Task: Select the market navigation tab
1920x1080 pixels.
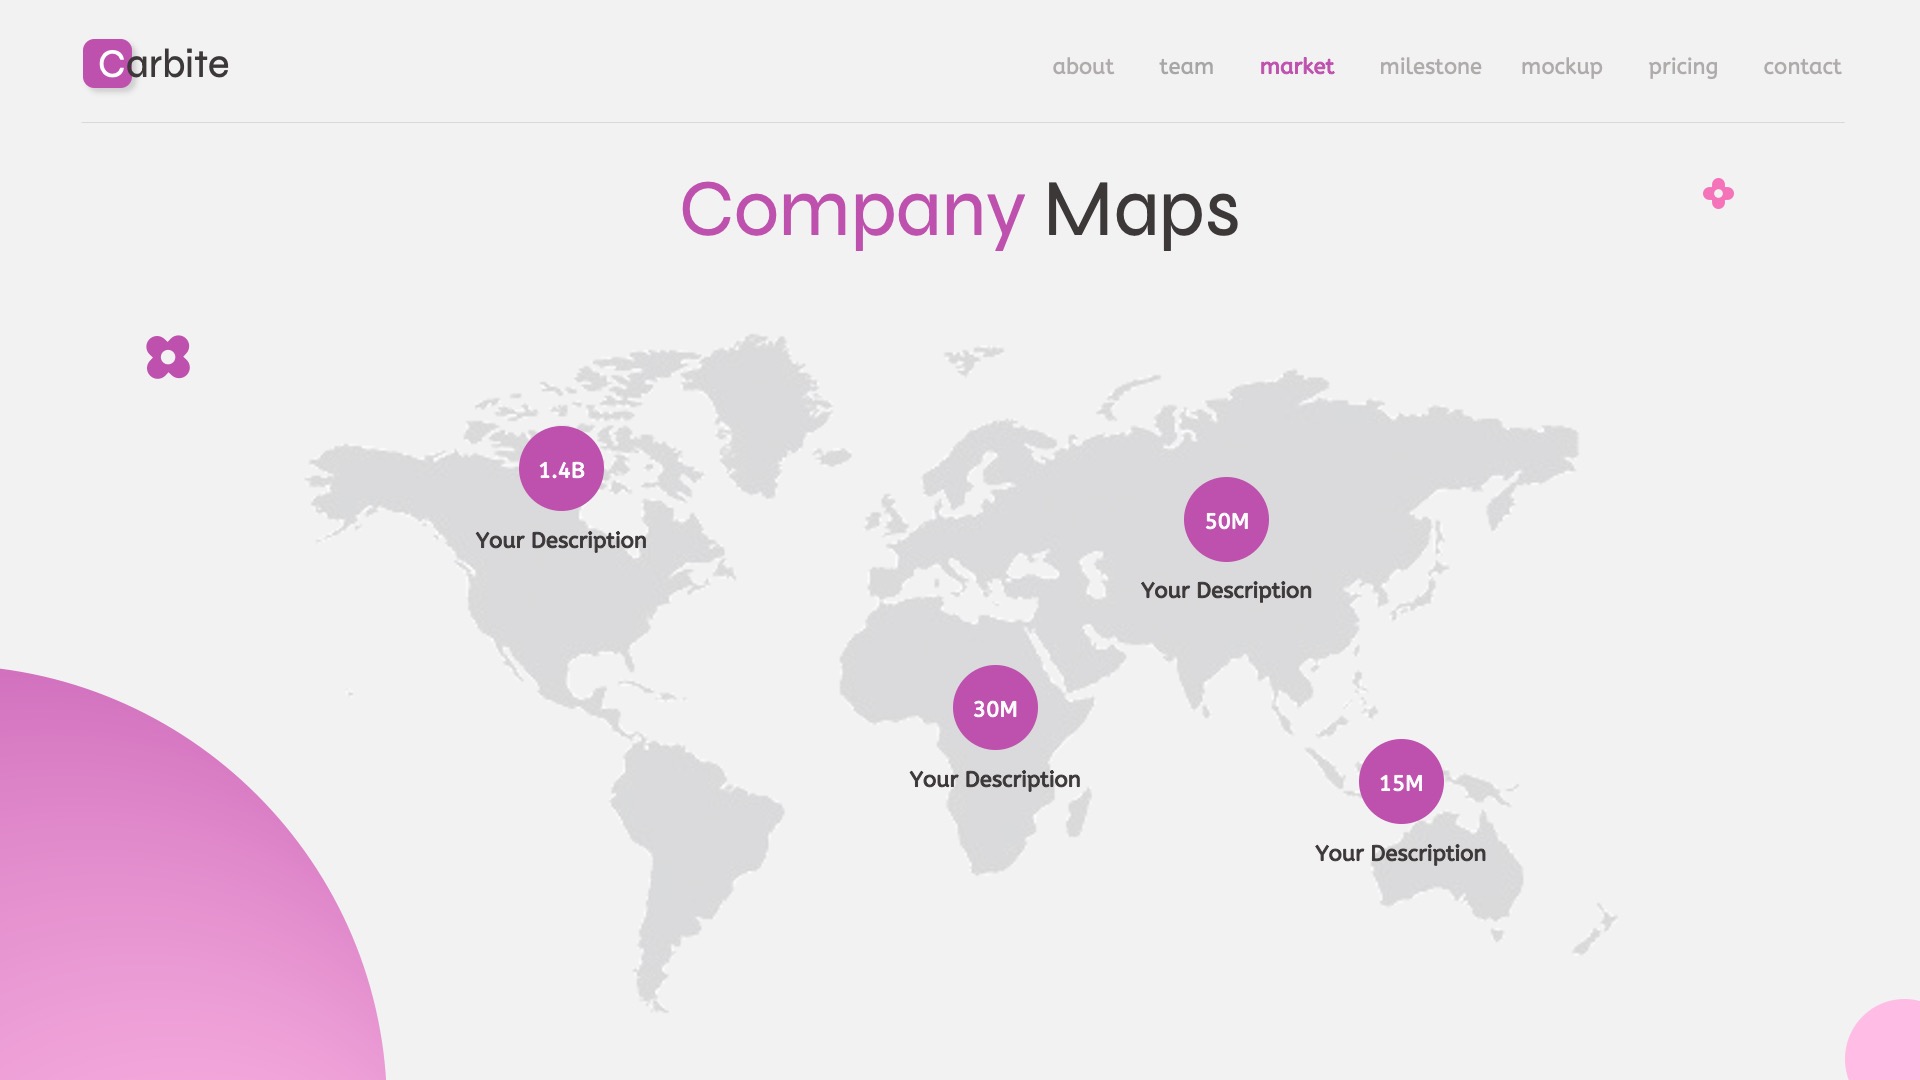Action: tap(1297, 67)
